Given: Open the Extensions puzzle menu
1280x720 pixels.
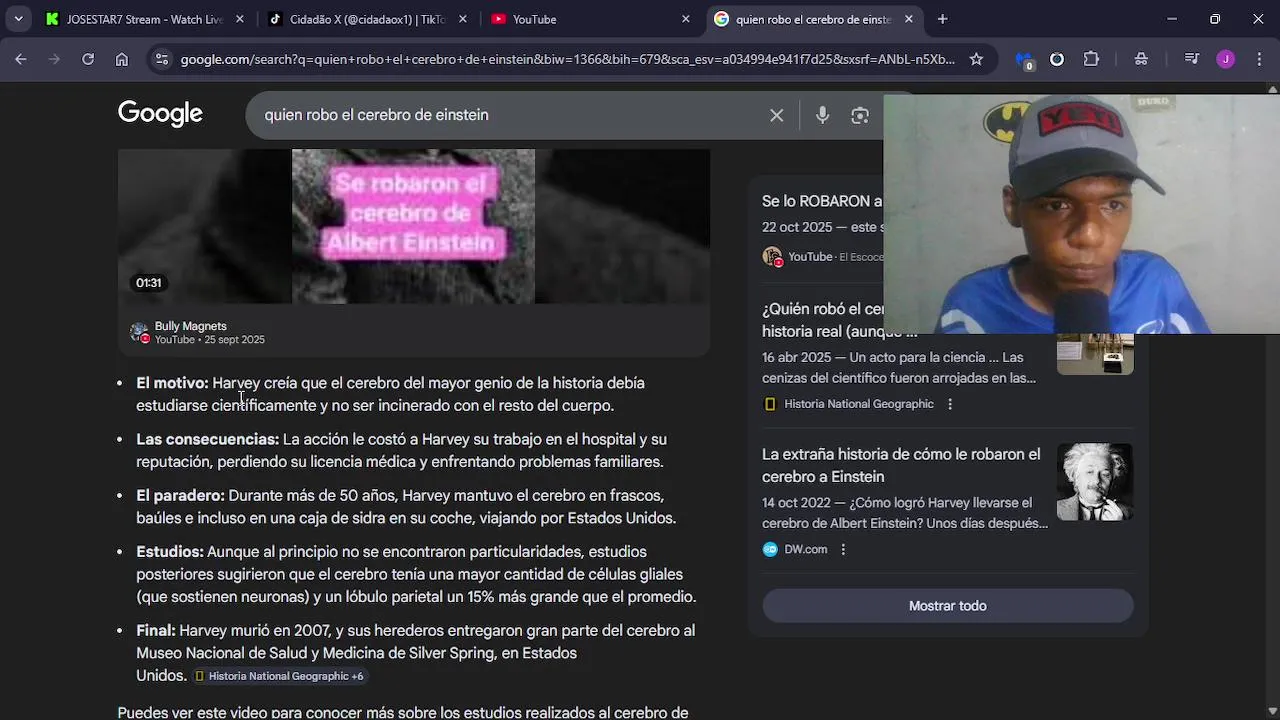Looking at the screenshot, I should (x=1091, y=59).
